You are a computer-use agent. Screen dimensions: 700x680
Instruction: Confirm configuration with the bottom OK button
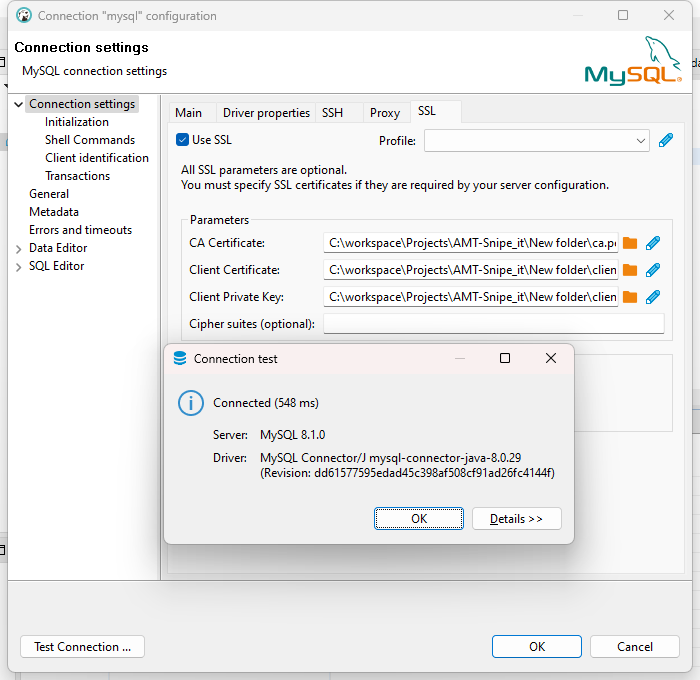click(537, 647)
